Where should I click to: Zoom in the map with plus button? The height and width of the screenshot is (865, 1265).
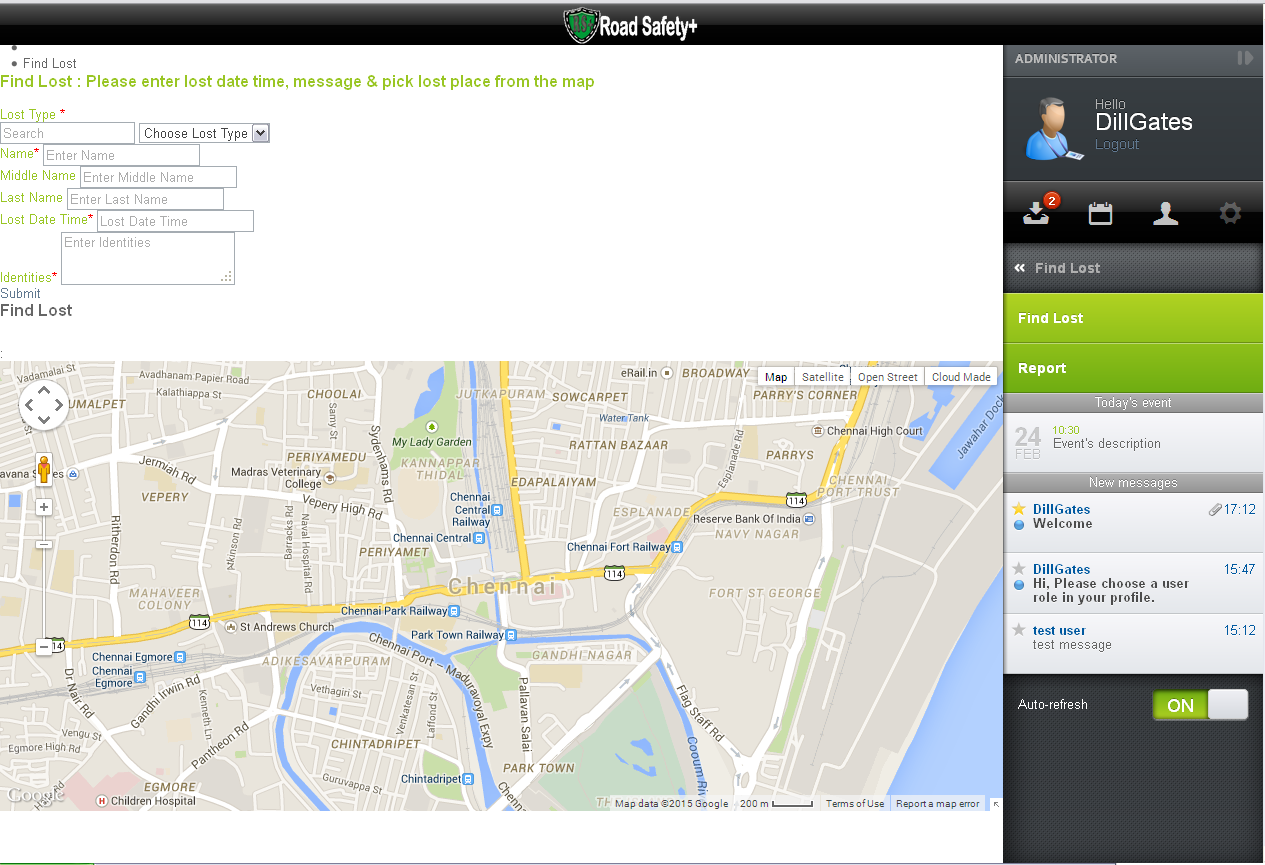coord(44,507)
